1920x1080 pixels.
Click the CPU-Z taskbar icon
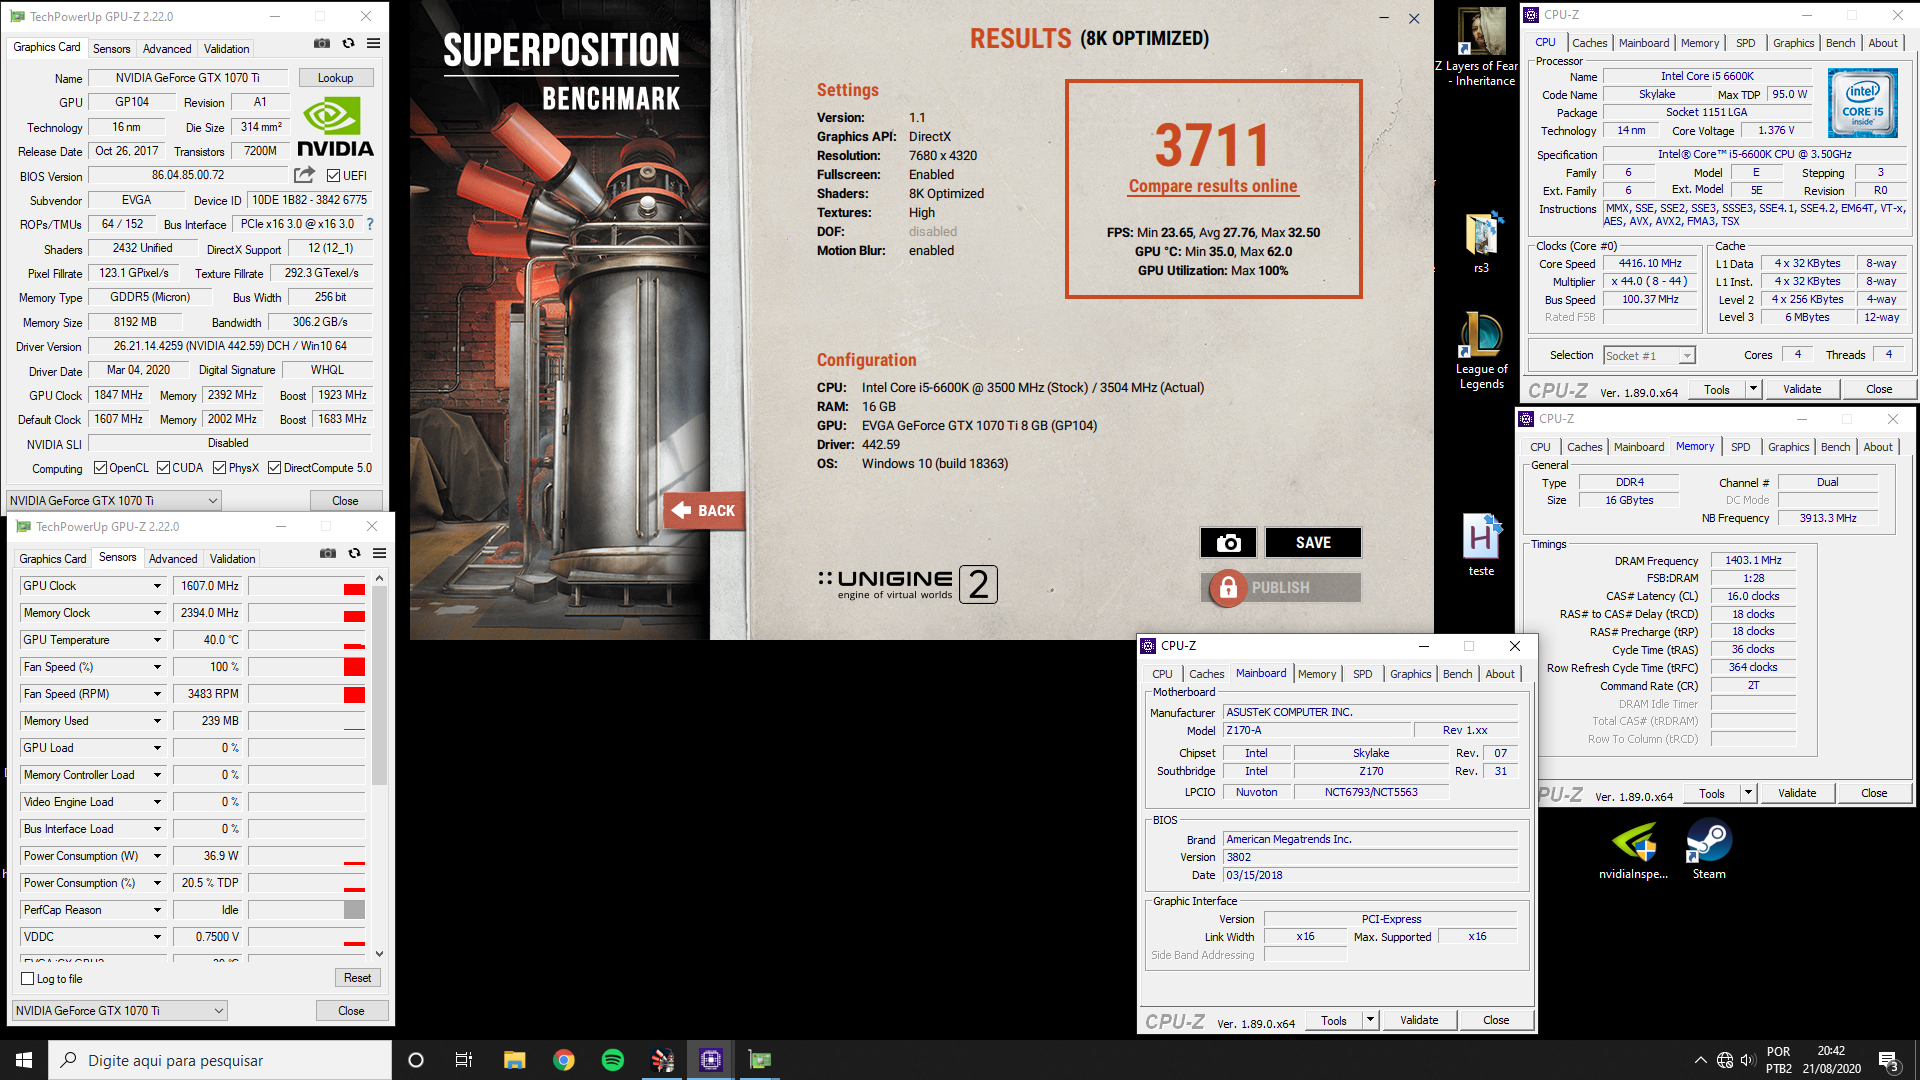coord(711,1060)
